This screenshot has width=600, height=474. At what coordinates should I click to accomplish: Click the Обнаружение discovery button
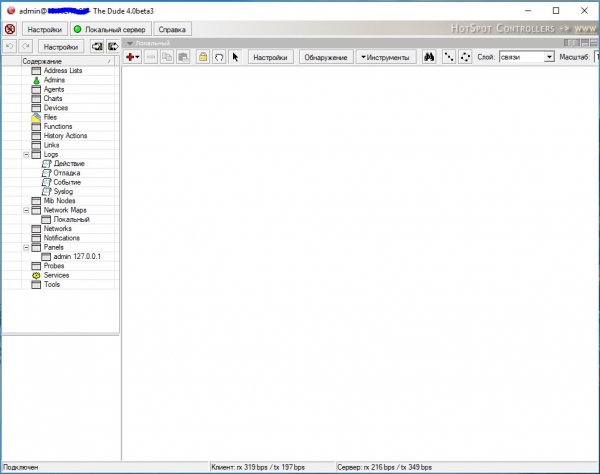click(x=324, y=58)
